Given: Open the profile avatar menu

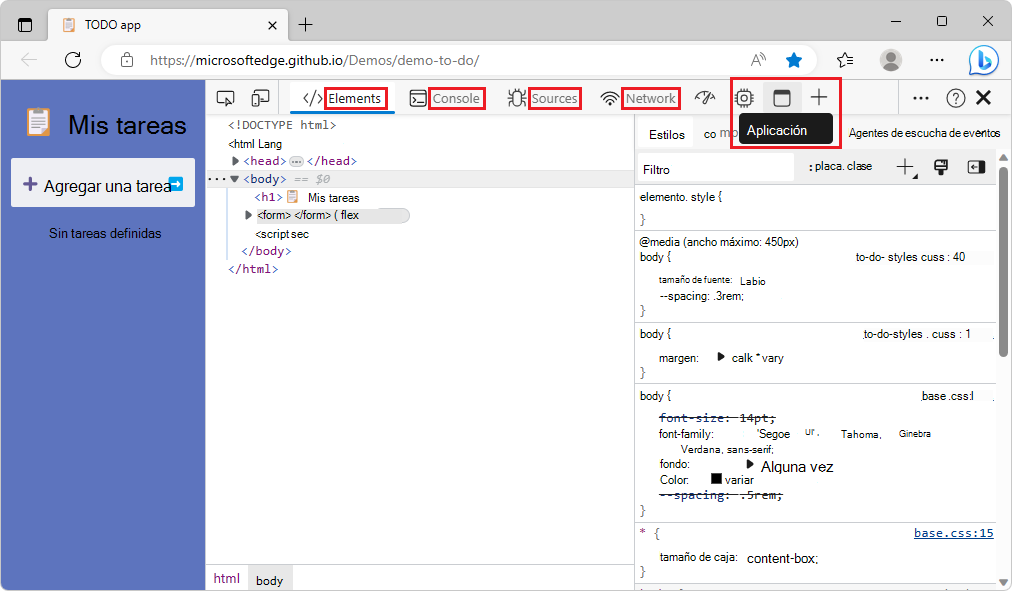Looking at the screenshot, I should click(x=891, y=60).
